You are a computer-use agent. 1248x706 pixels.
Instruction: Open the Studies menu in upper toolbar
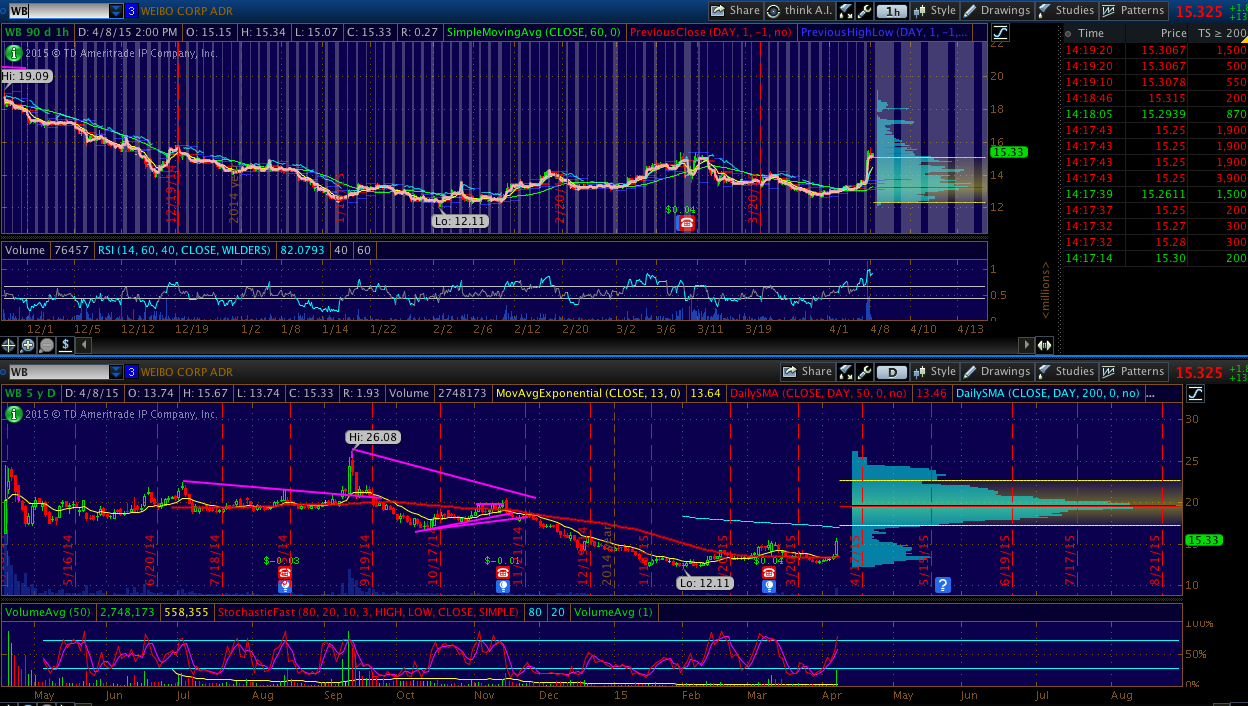(1066, 11)
